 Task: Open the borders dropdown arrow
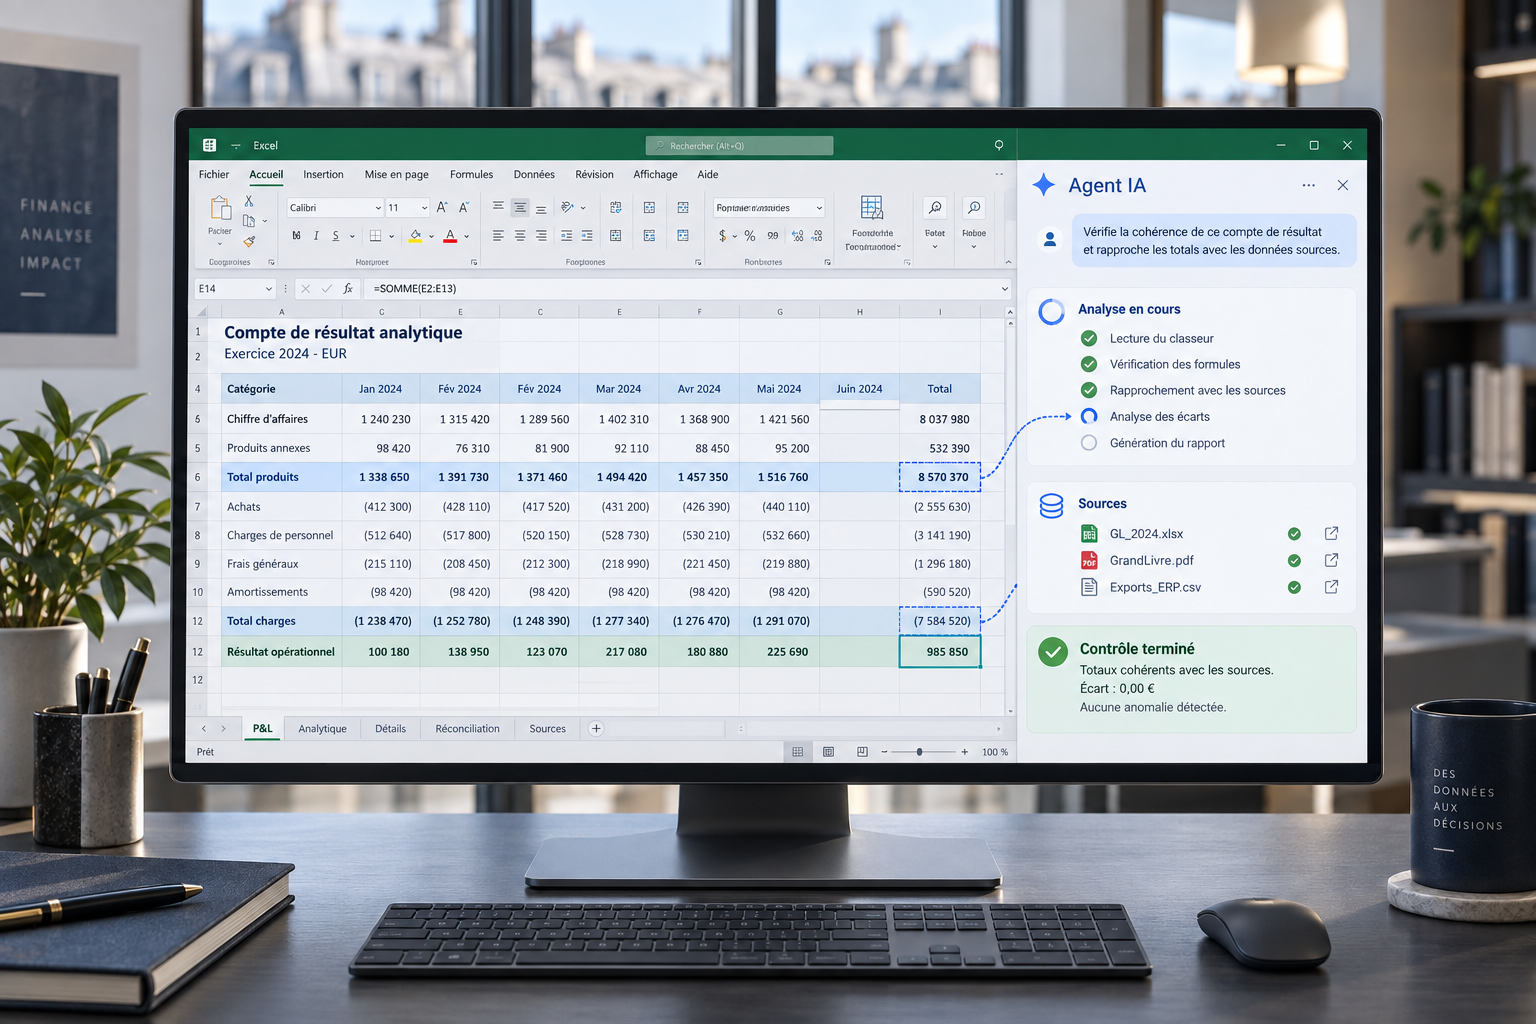click(x=391, y=237)
